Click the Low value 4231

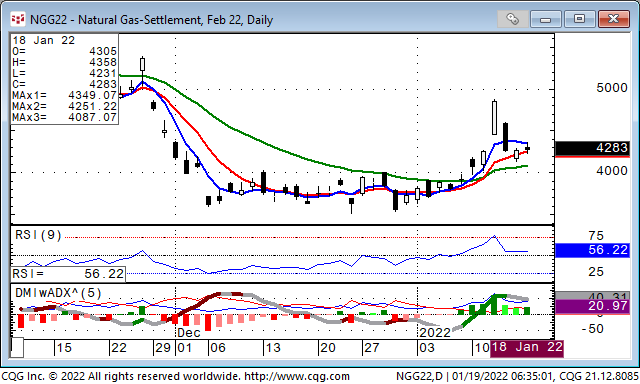pyautogui.click(x=103, y=73)
